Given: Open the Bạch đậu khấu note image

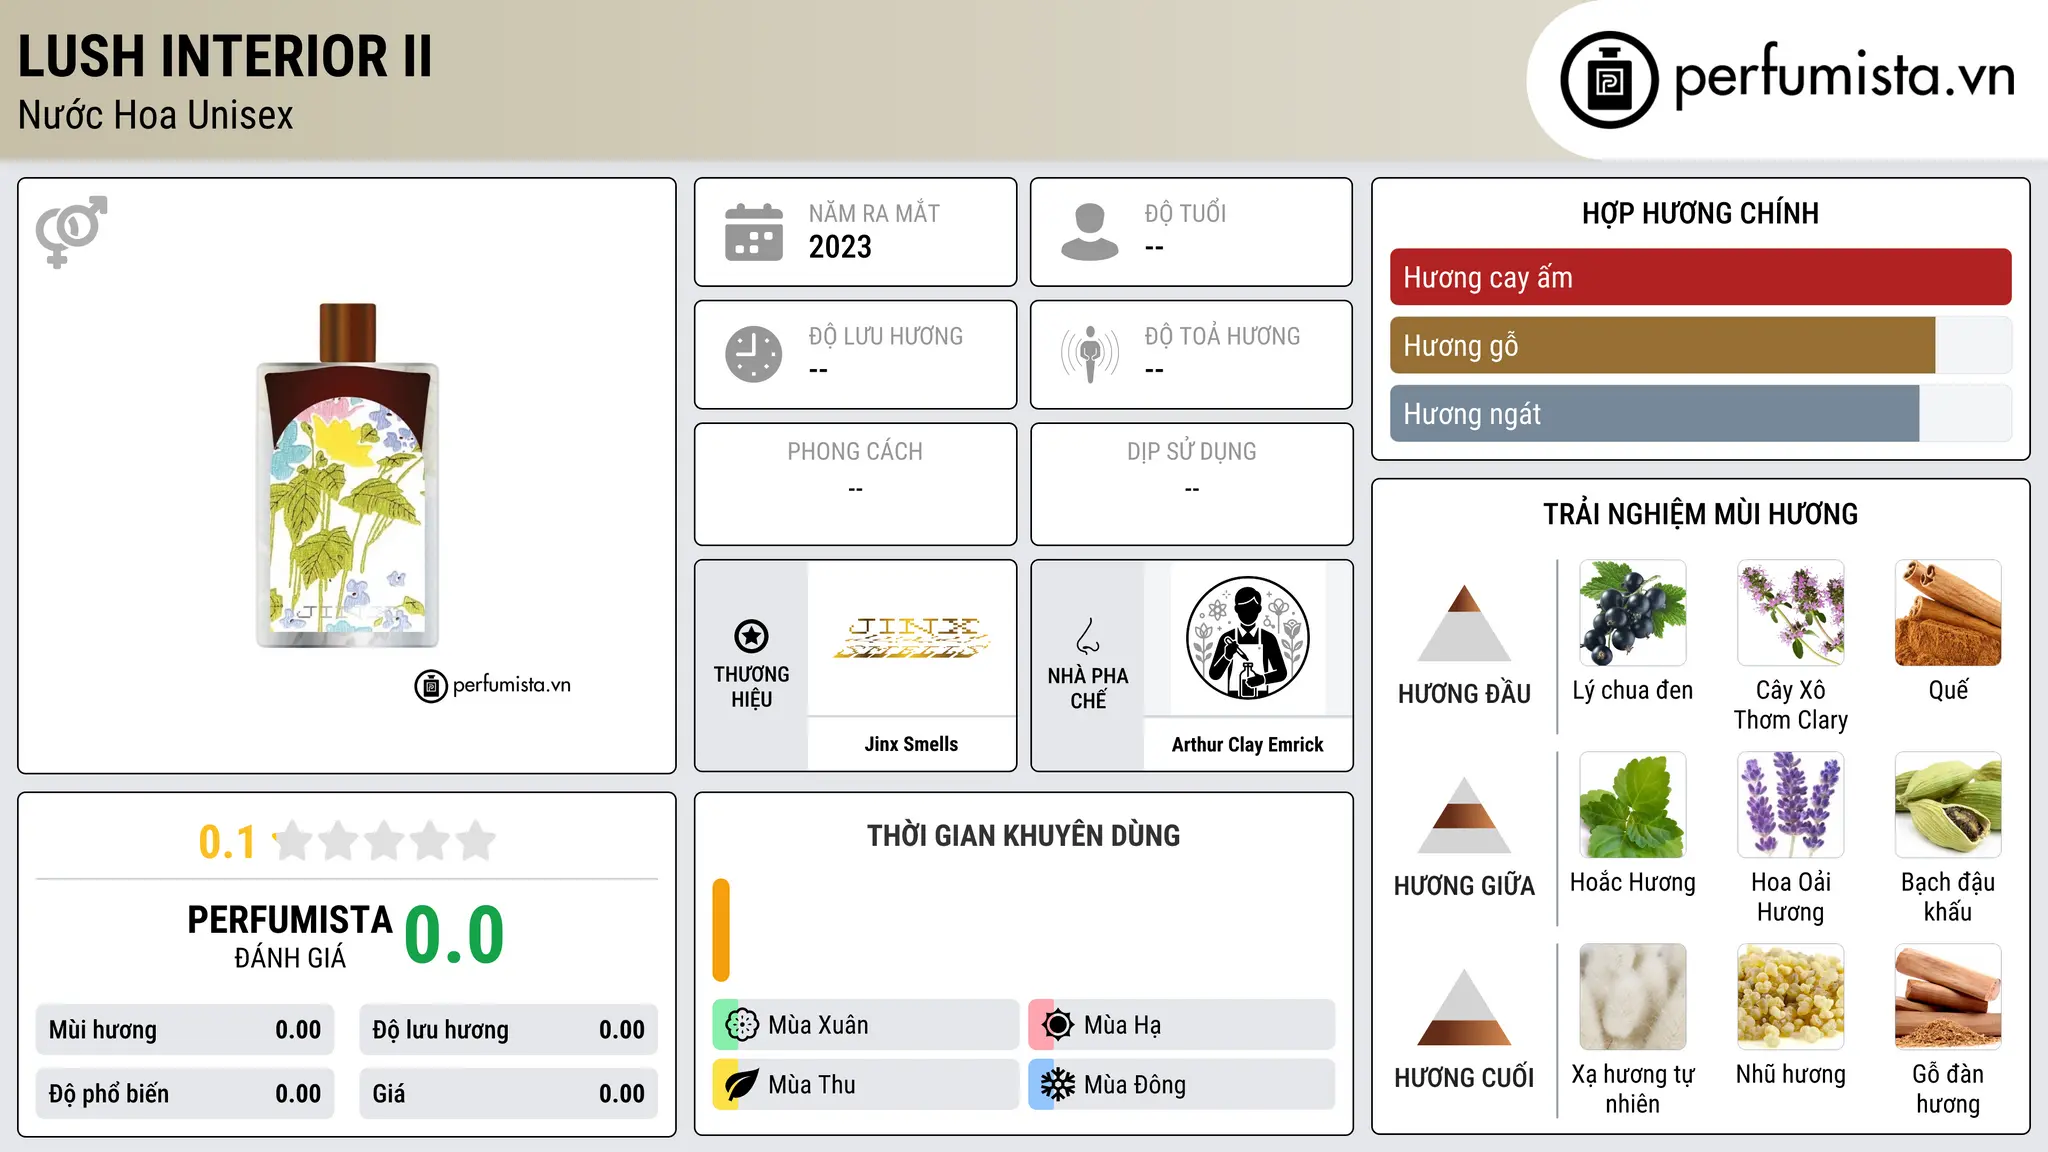Looking at the screenshot, I should click(x=1948, y=805).
